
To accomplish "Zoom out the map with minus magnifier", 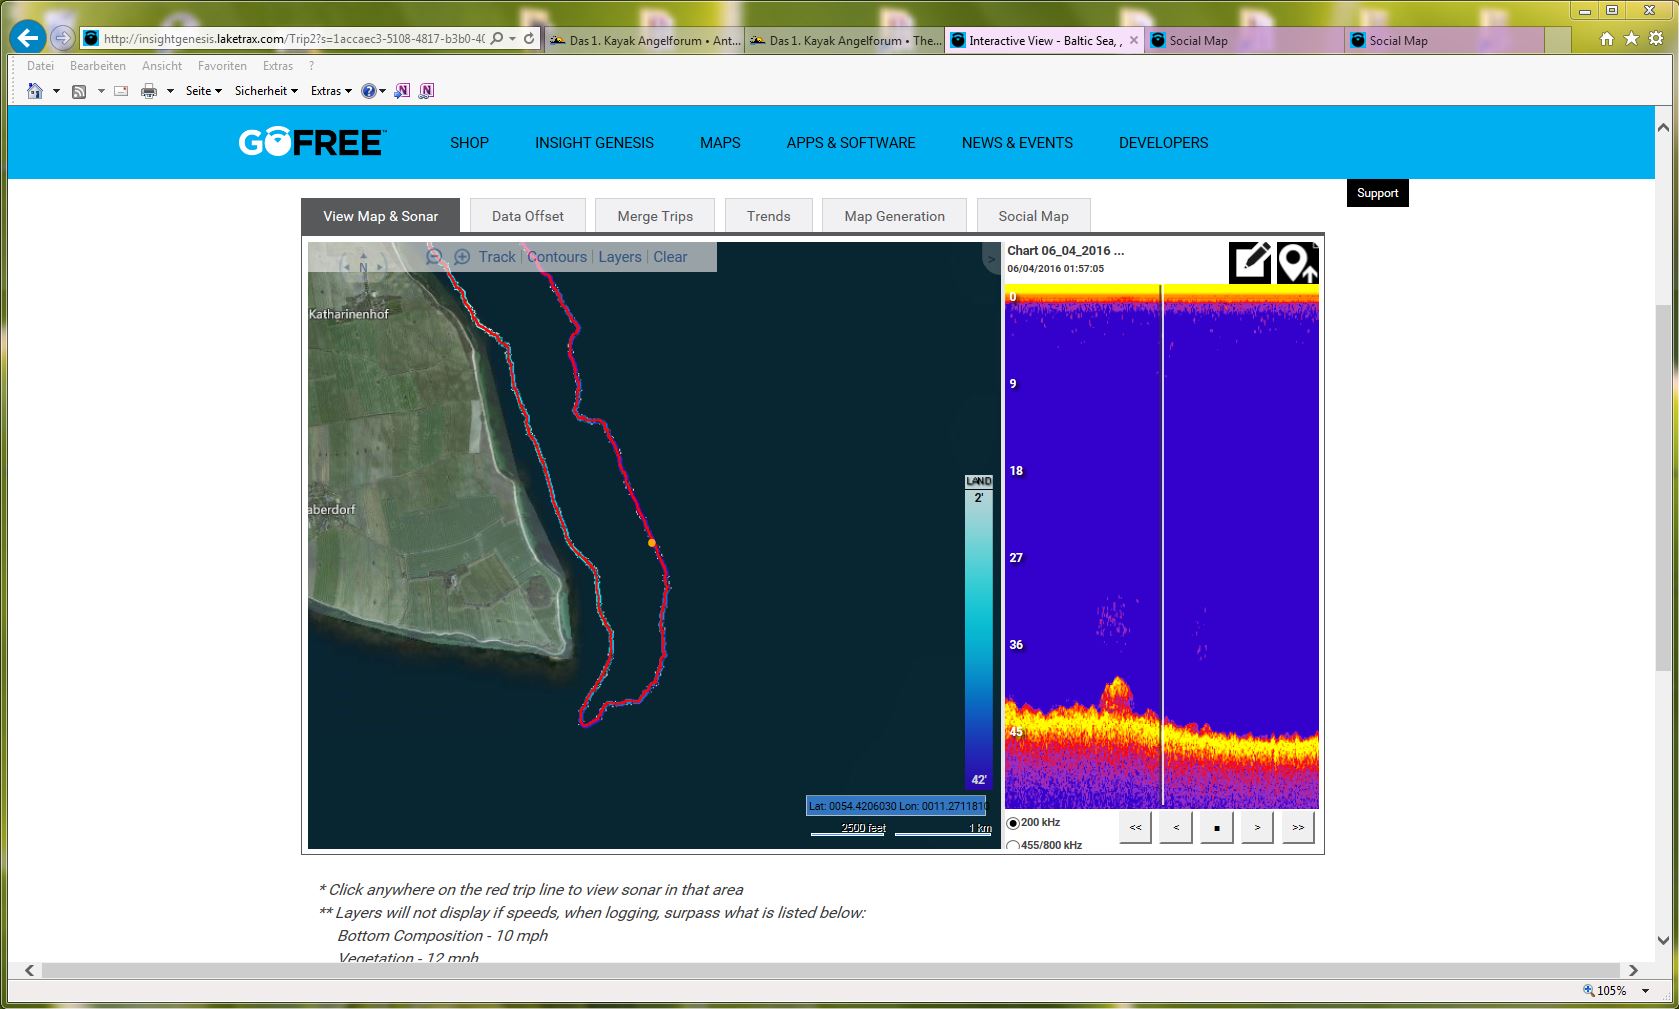I will [x=434, y=257].
